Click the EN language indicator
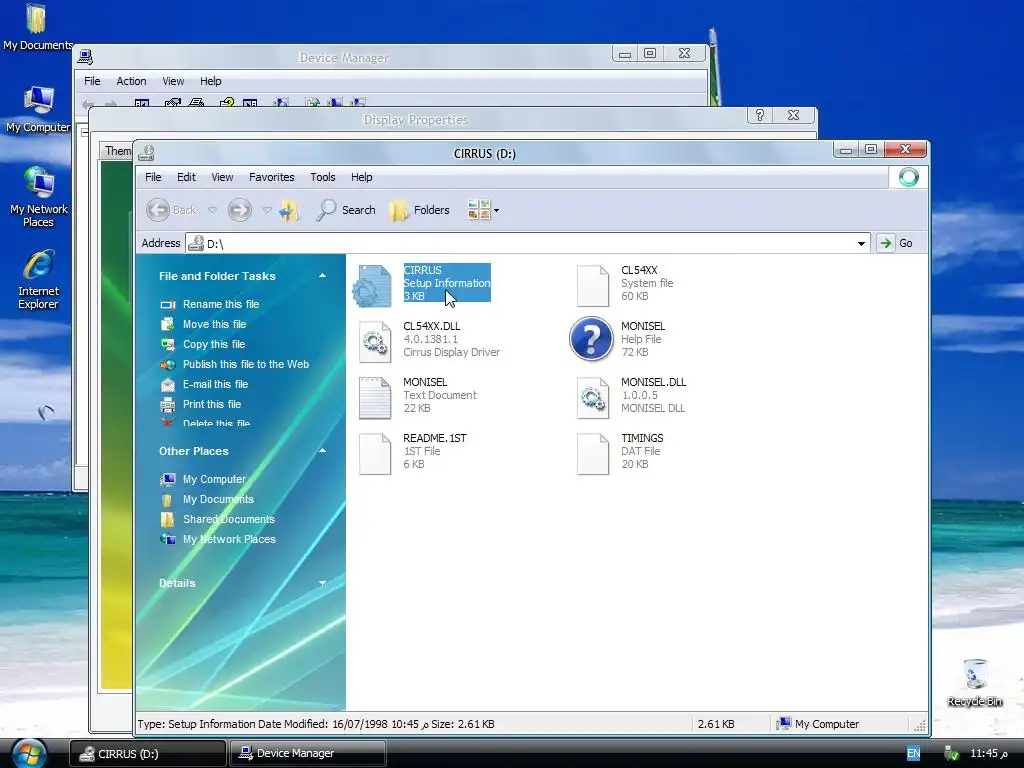This screenshot has width=1024, height=768. [913, 754]
